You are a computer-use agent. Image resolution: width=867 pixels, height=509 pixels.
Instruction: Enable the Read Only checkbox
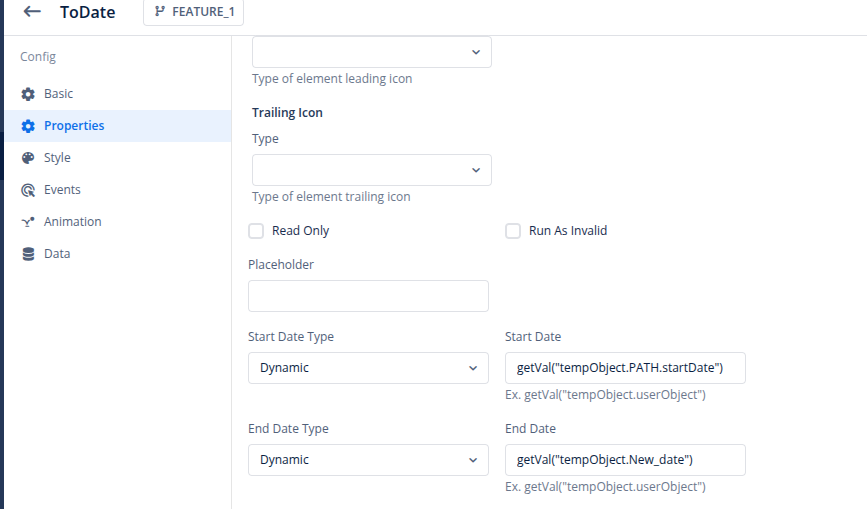(256, 231)
